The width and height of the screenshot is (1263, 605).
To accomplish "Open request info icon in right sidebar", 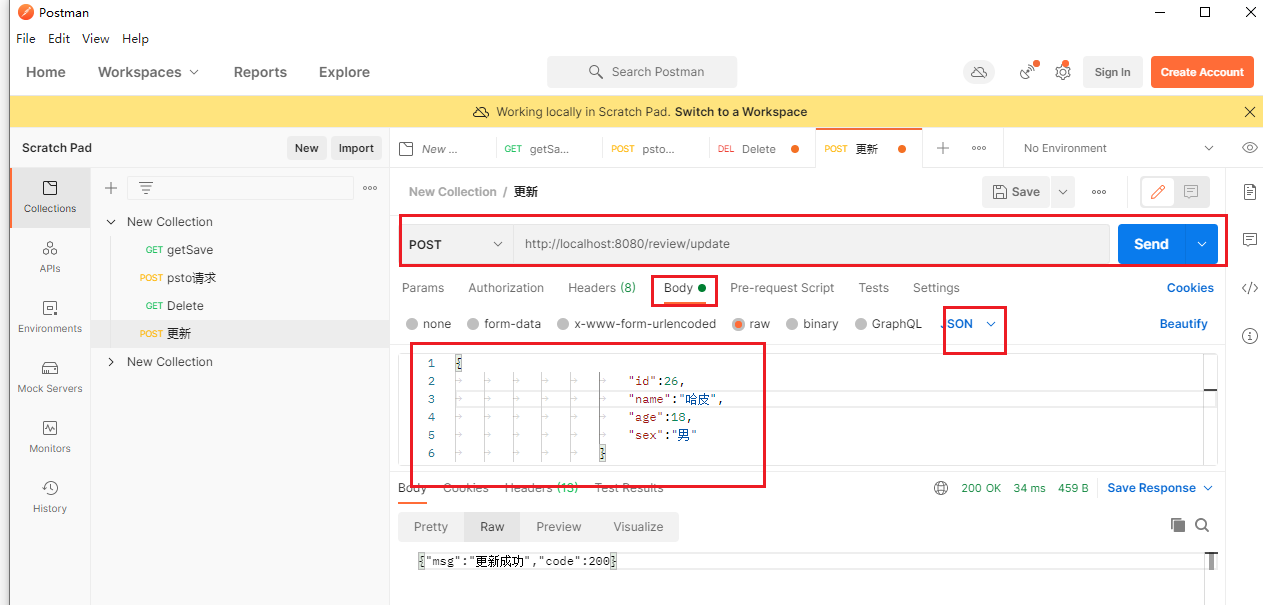I will [1250, 336].
